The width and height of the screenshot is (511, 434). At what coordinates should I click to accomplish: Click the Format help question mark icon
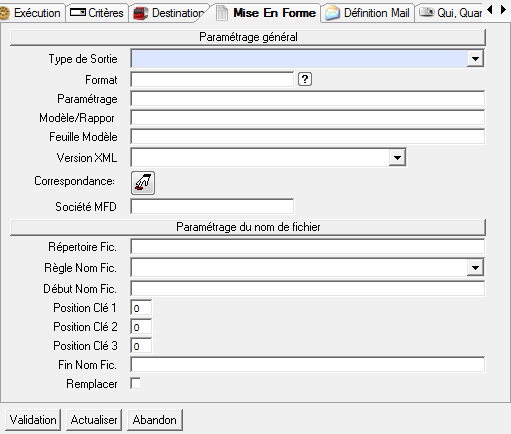305,79
